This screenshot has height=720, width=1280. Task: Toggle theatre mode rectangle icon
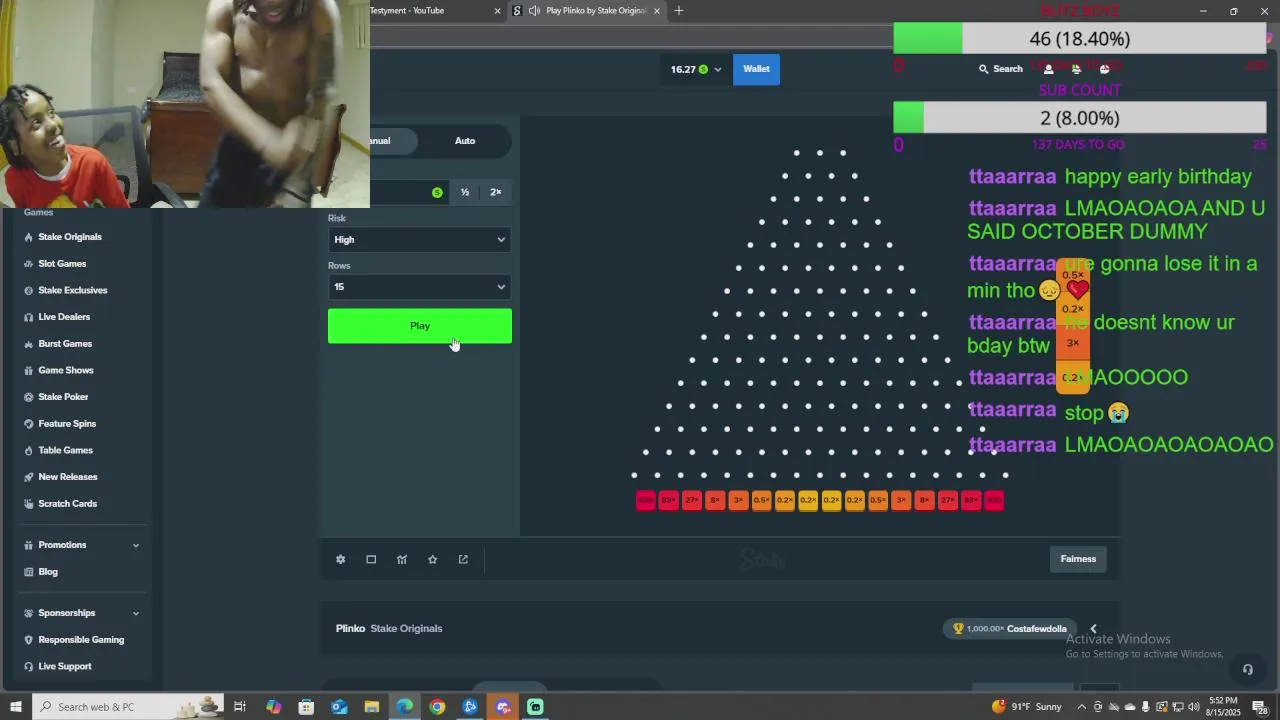(x=371, y=559)
